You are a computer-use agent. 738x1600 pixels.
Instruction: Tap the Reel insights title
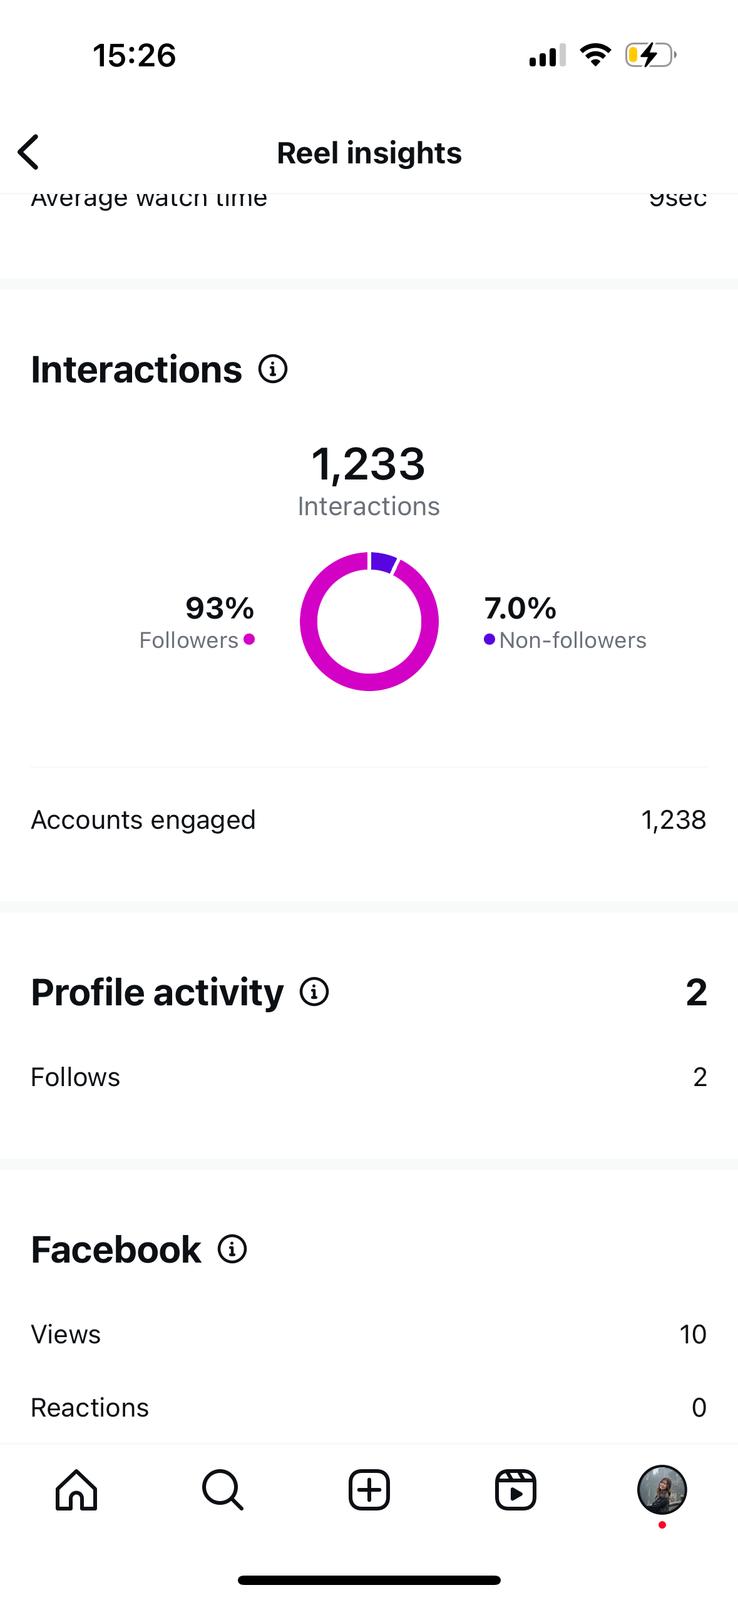pos(369,153)
